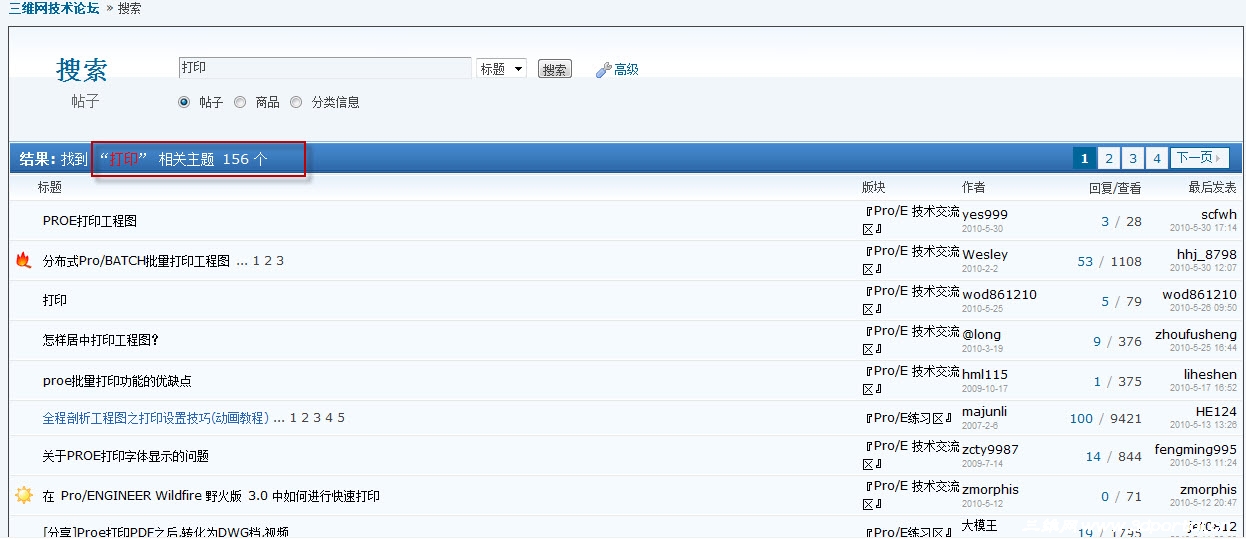
Task: Open author profile yes999
Action: click(985, 214)
